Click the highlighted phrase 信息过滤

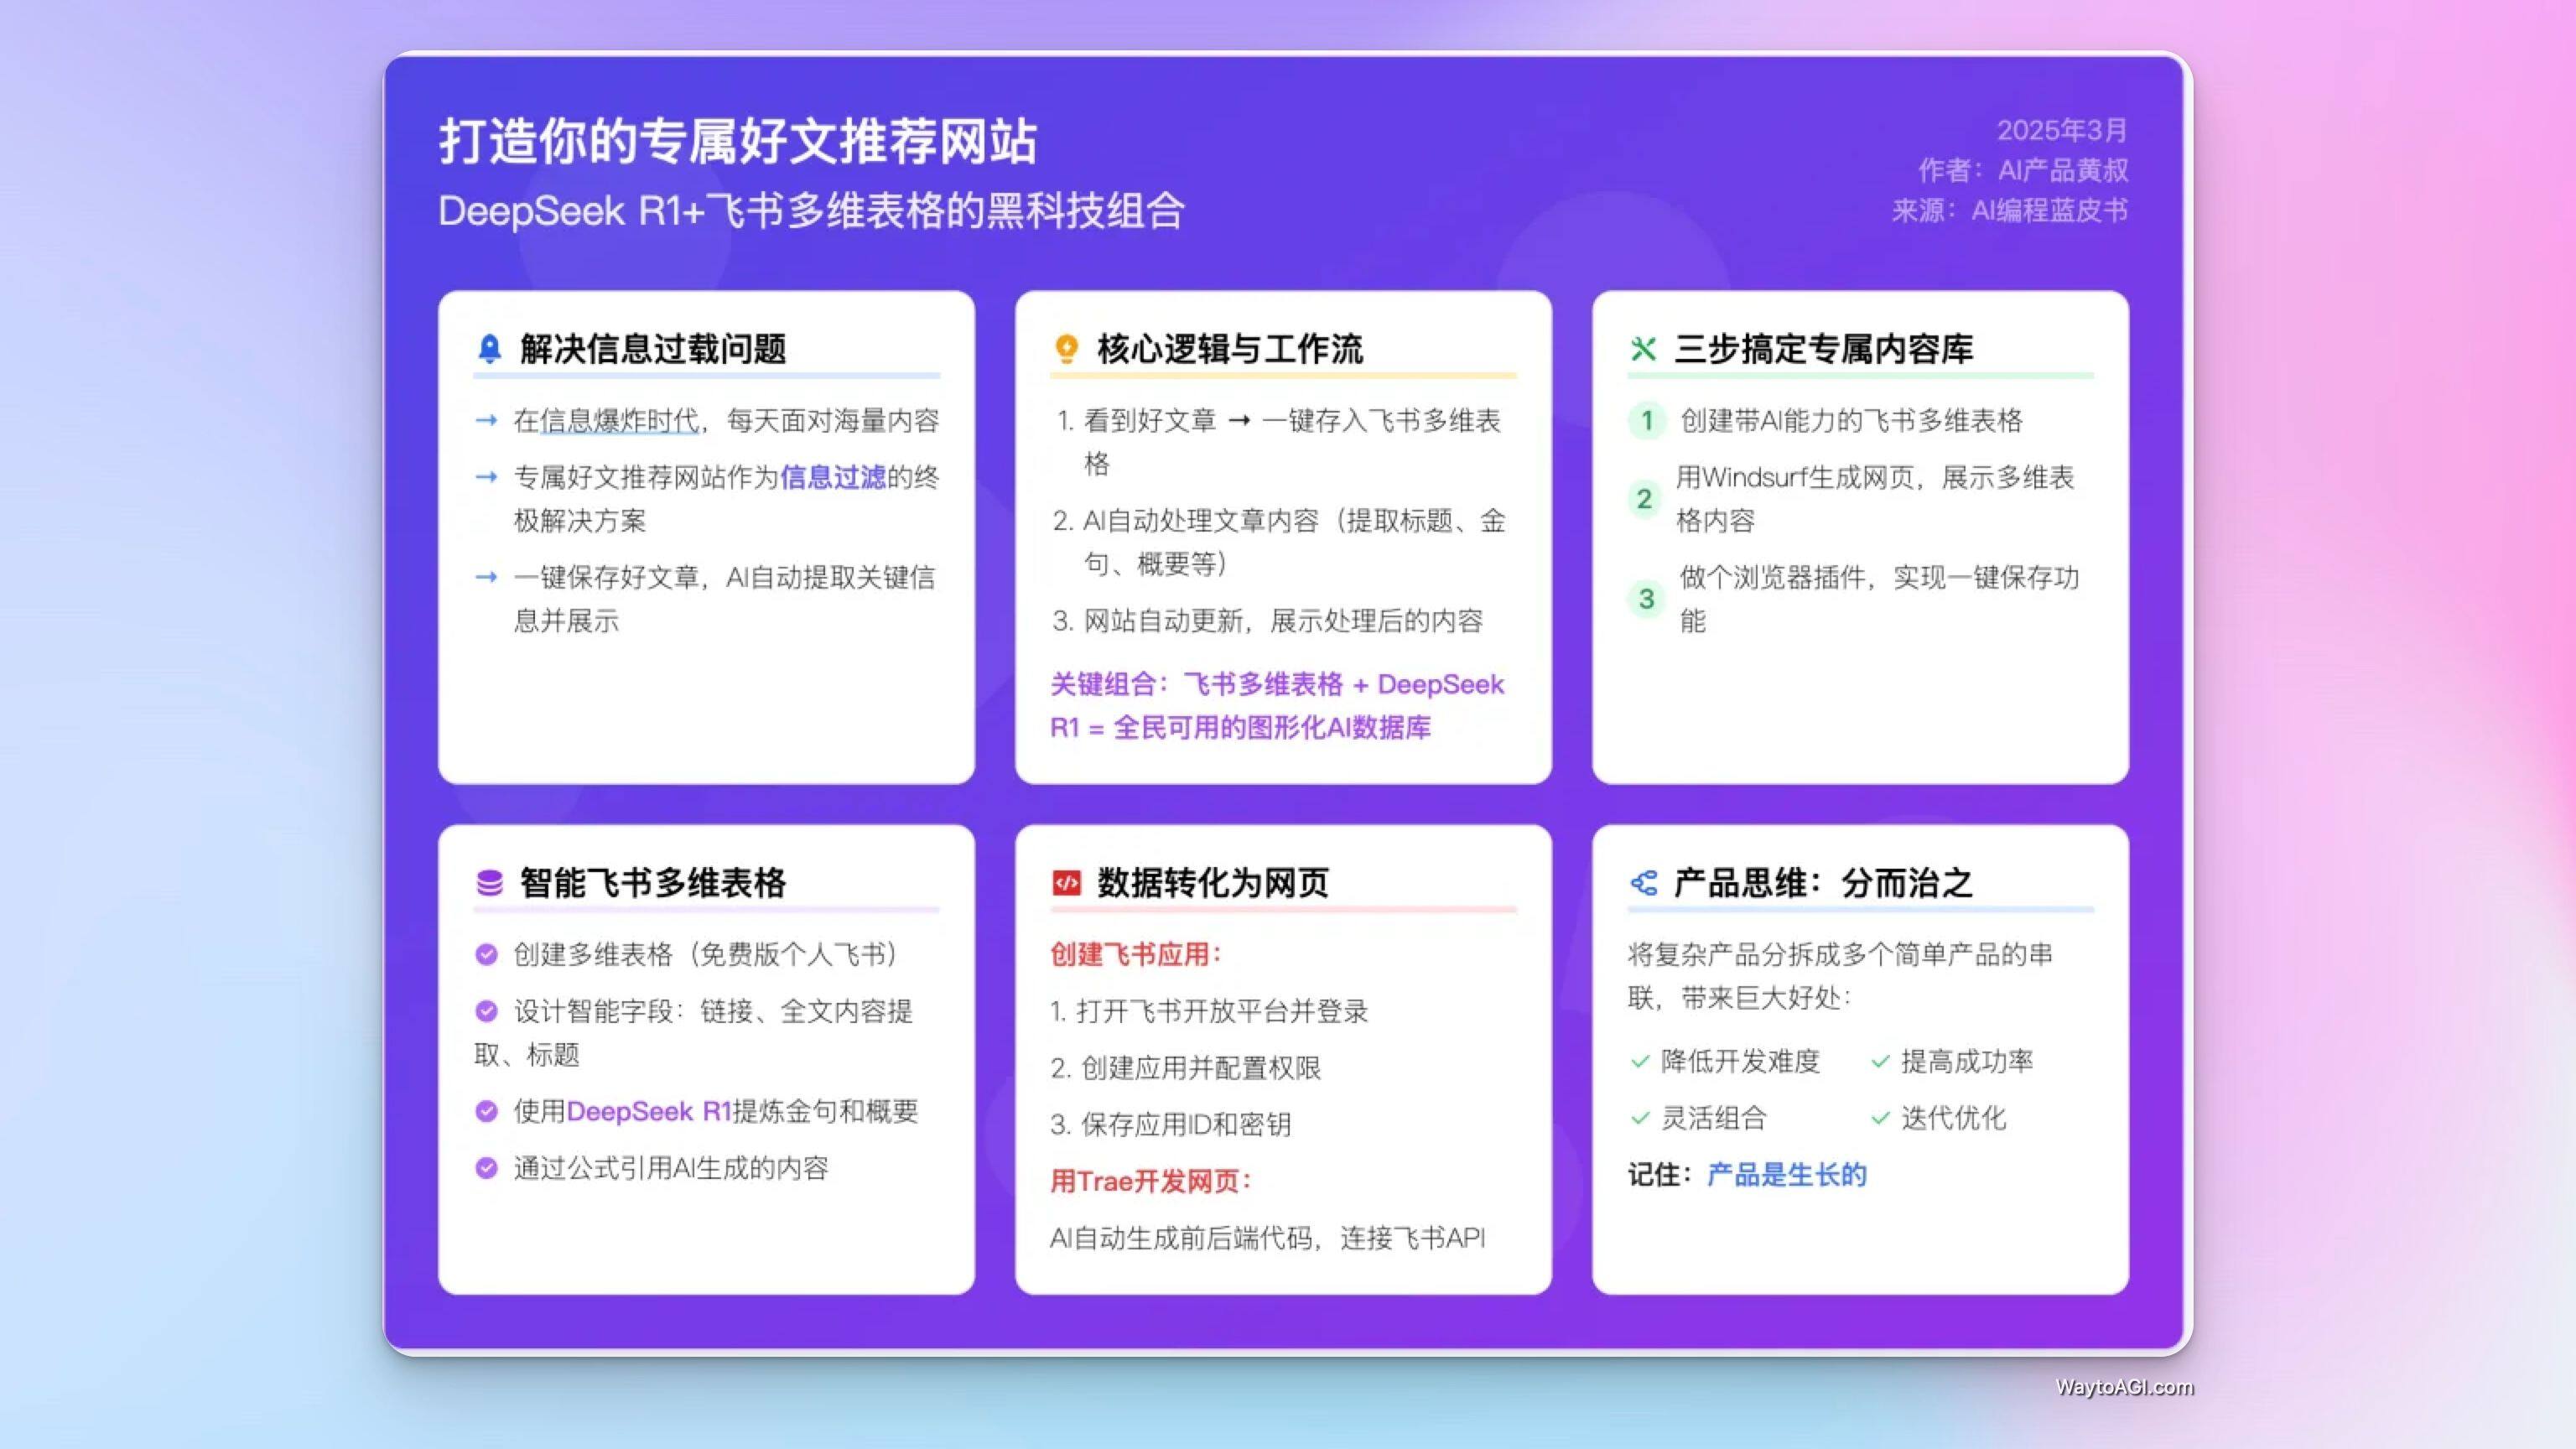pos(833,477)
